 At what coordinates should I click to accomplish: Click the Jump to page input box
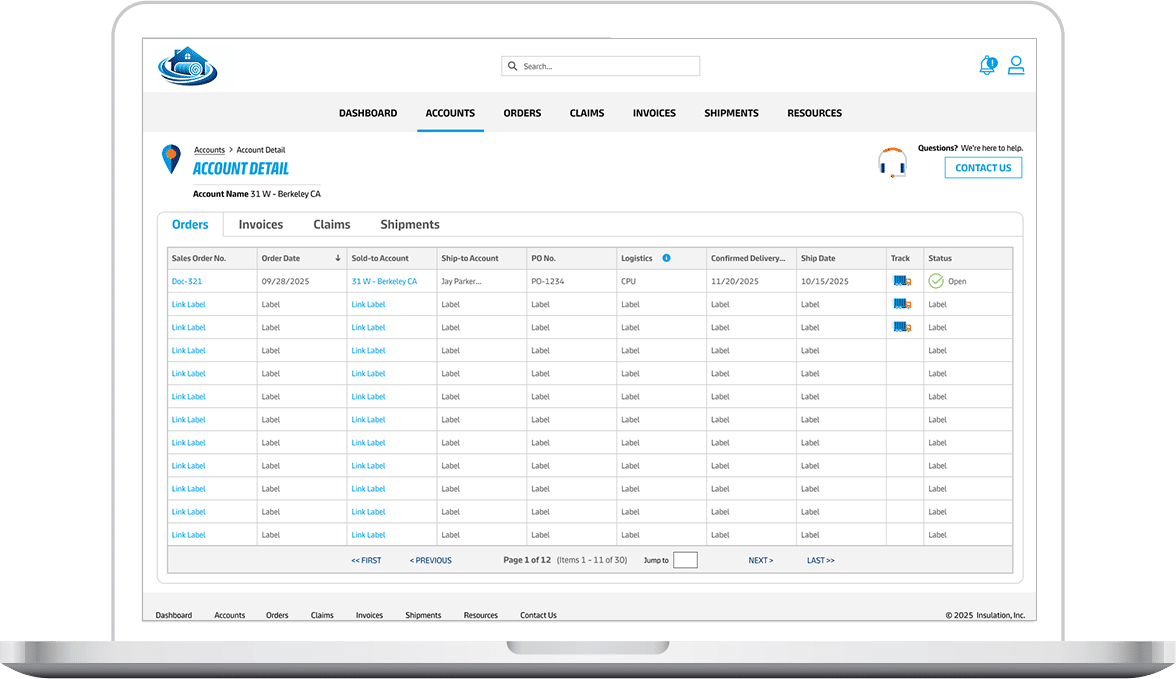click(685, 560)
